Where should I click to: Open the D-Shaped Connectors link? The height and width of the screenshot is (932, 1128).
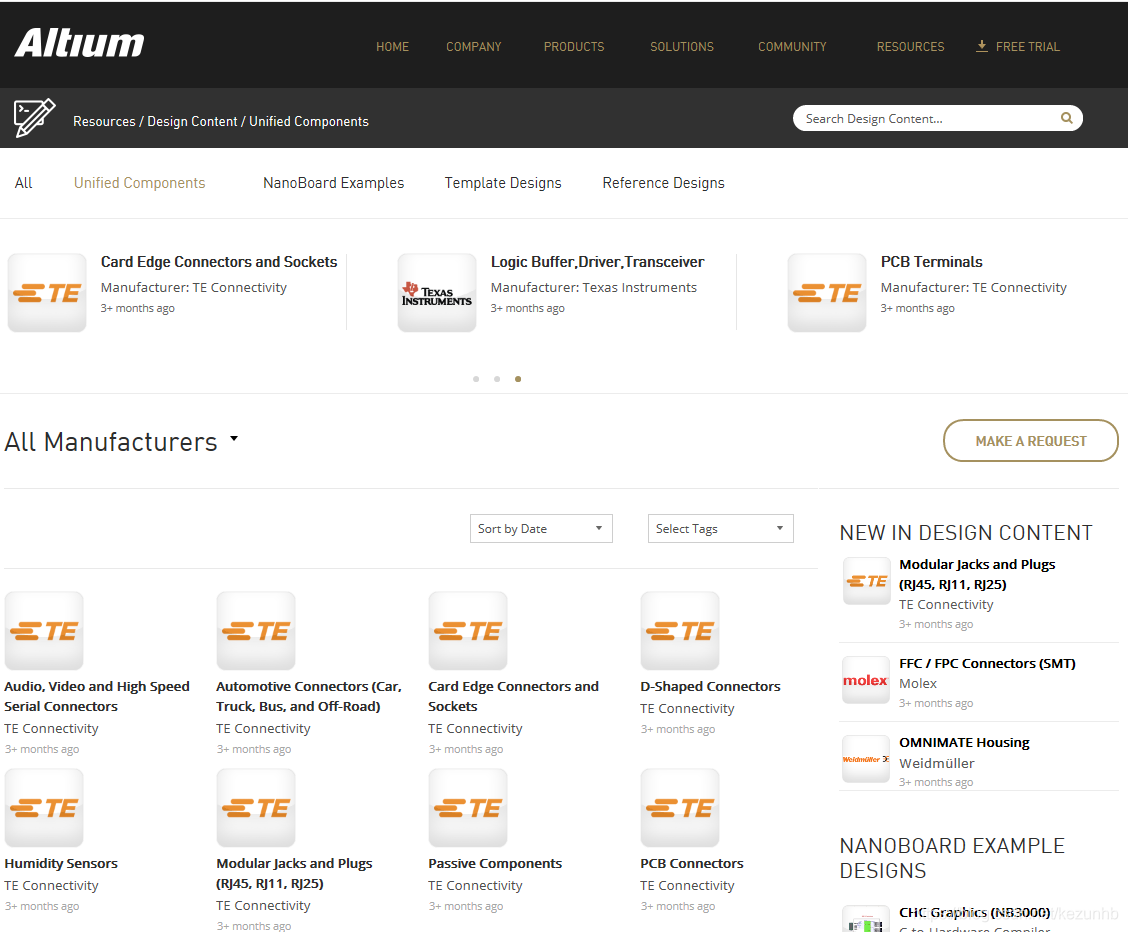[x=710, y=687]
